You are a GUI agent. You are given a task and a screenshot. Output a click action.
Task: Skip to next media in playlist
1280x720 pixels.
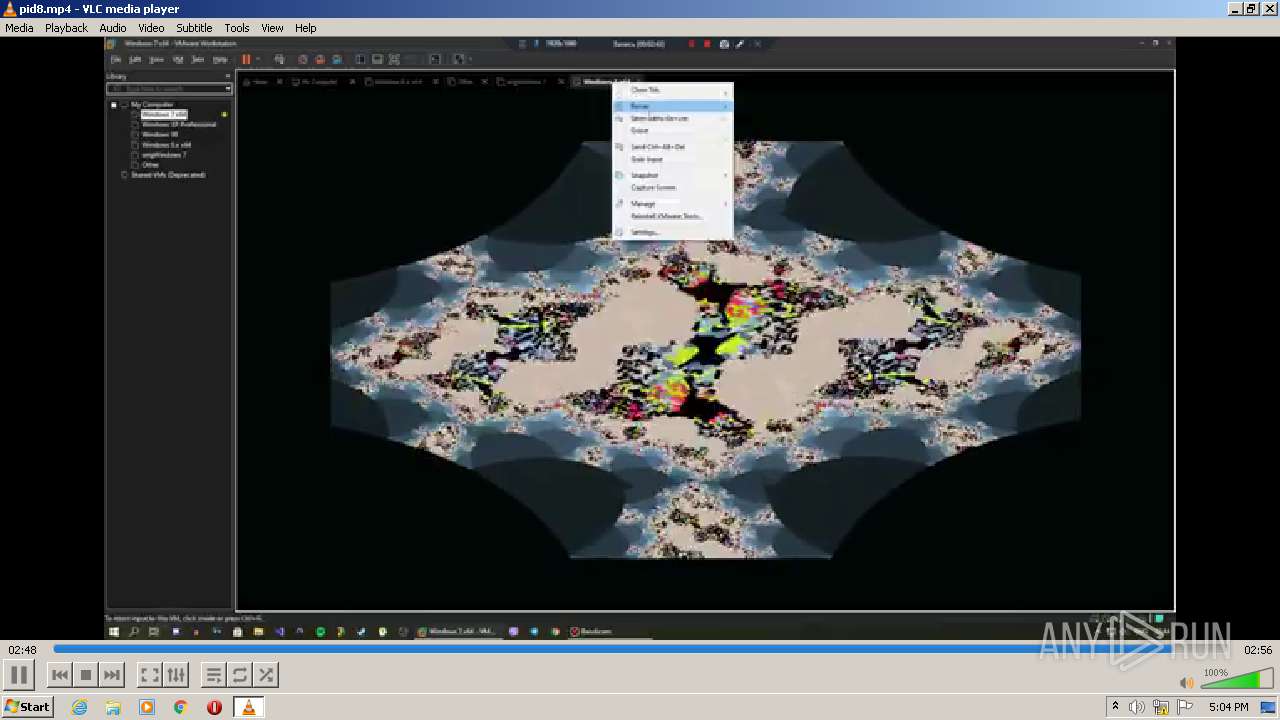pos(112,675)
